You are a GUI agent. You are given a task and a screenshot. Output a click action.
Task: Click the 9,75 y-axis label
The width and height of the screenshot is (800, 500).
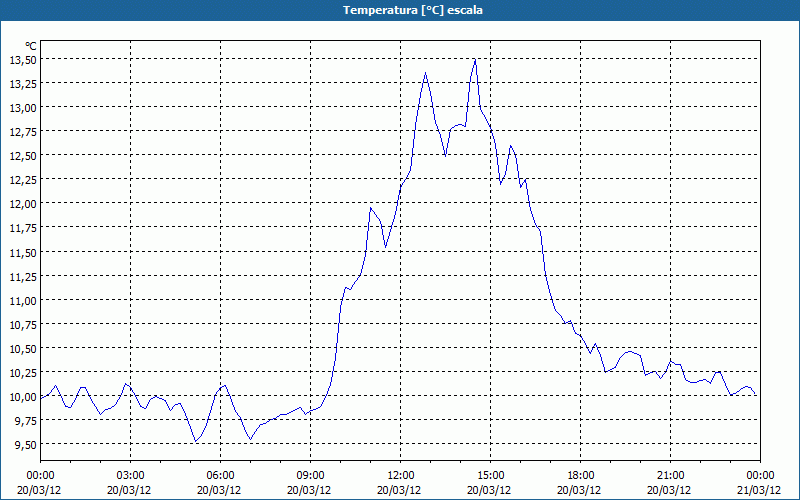tap(26, 421)
